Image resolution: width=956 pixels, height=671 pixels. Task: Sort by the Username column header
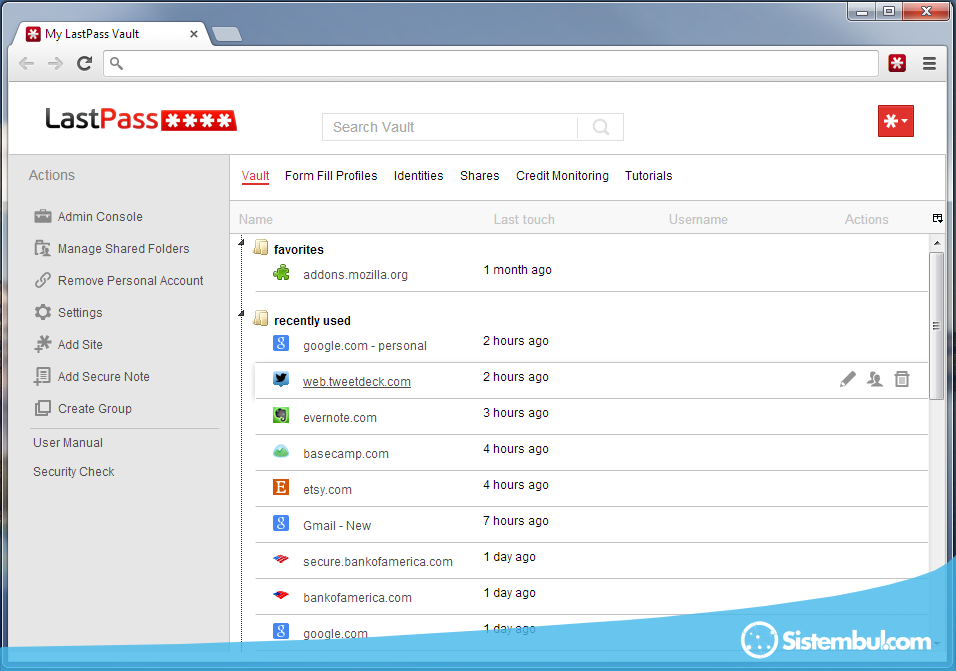698,219
